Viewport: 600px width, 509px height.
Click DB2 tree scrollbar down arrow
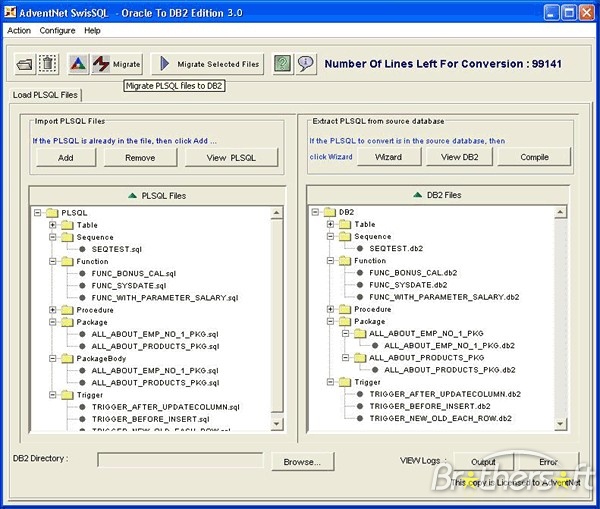[561, 423]
